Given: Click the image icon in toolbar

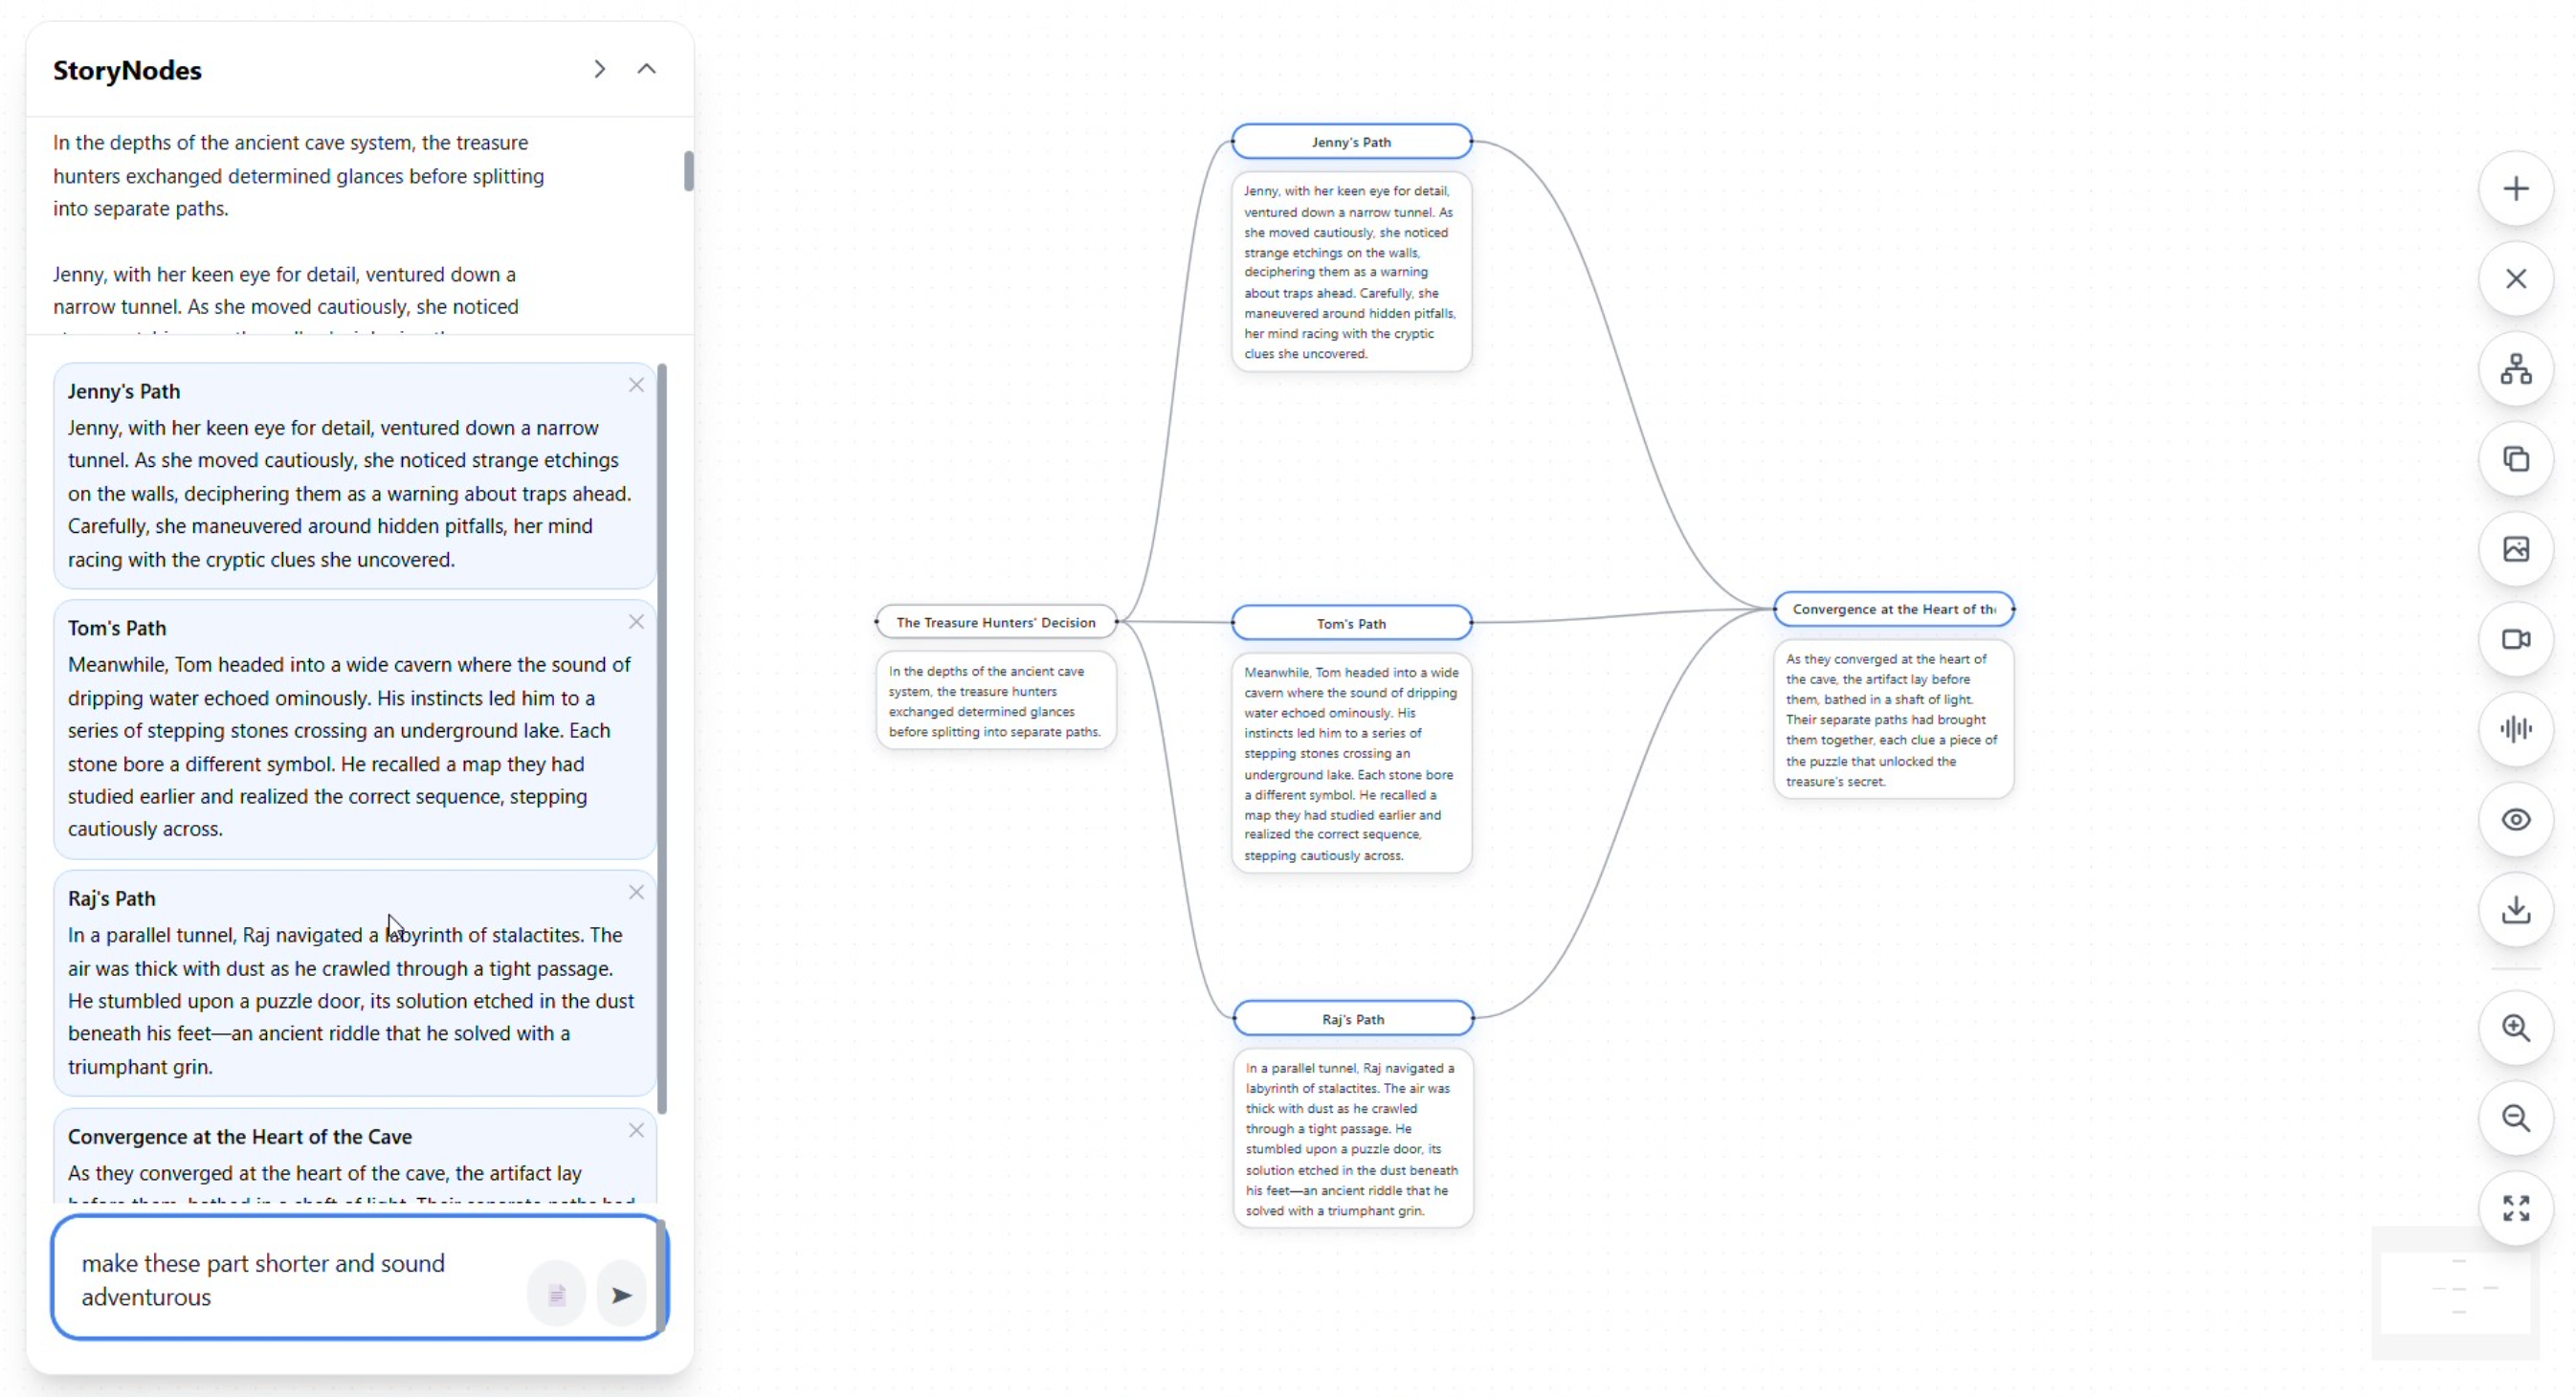Looking at the screenshot, I should click(2515, 549).
